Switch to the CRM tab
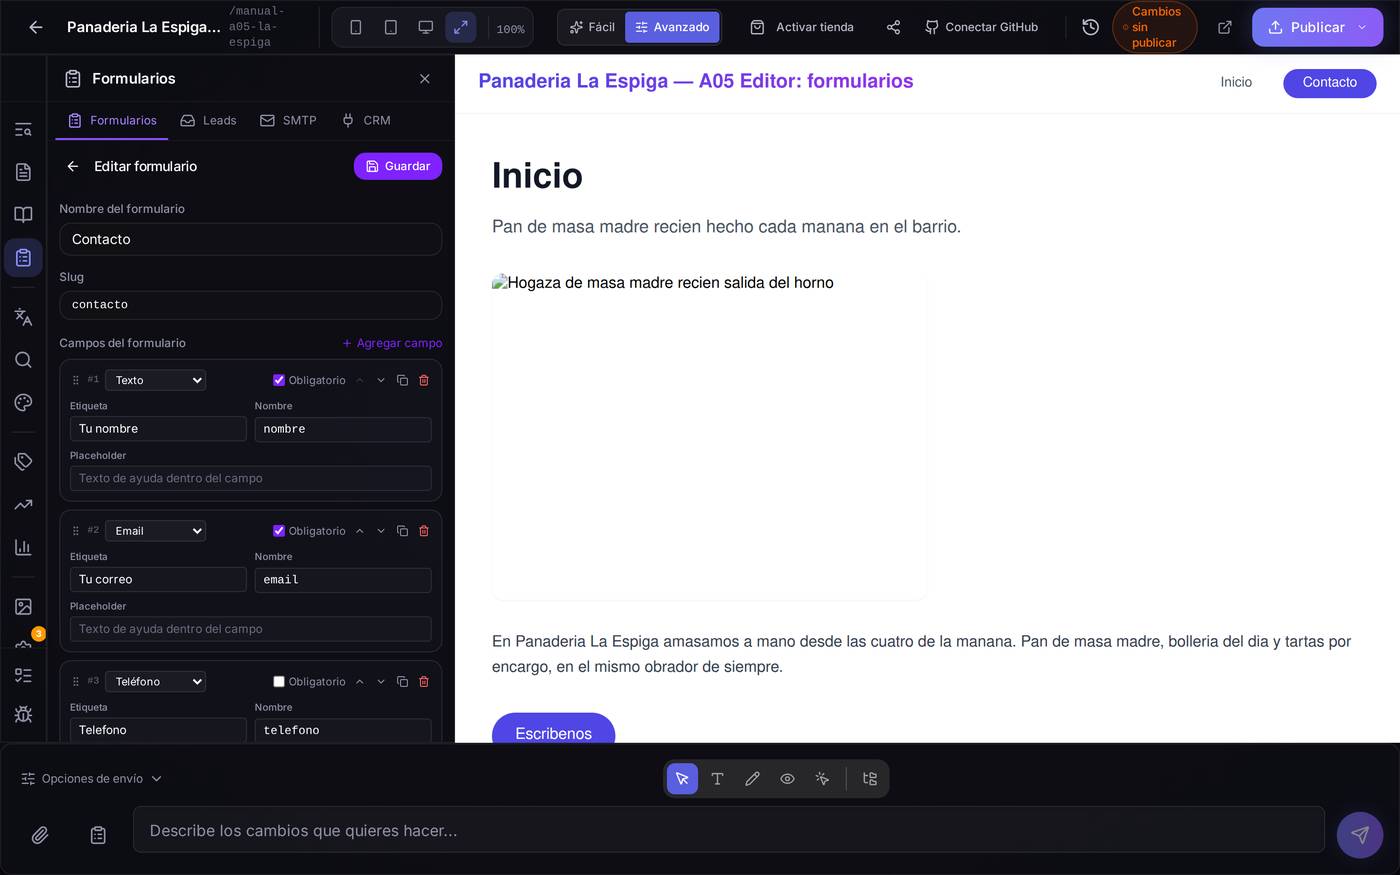The width and height of the screenshot is (1400, 875). [x=366, y=120]
